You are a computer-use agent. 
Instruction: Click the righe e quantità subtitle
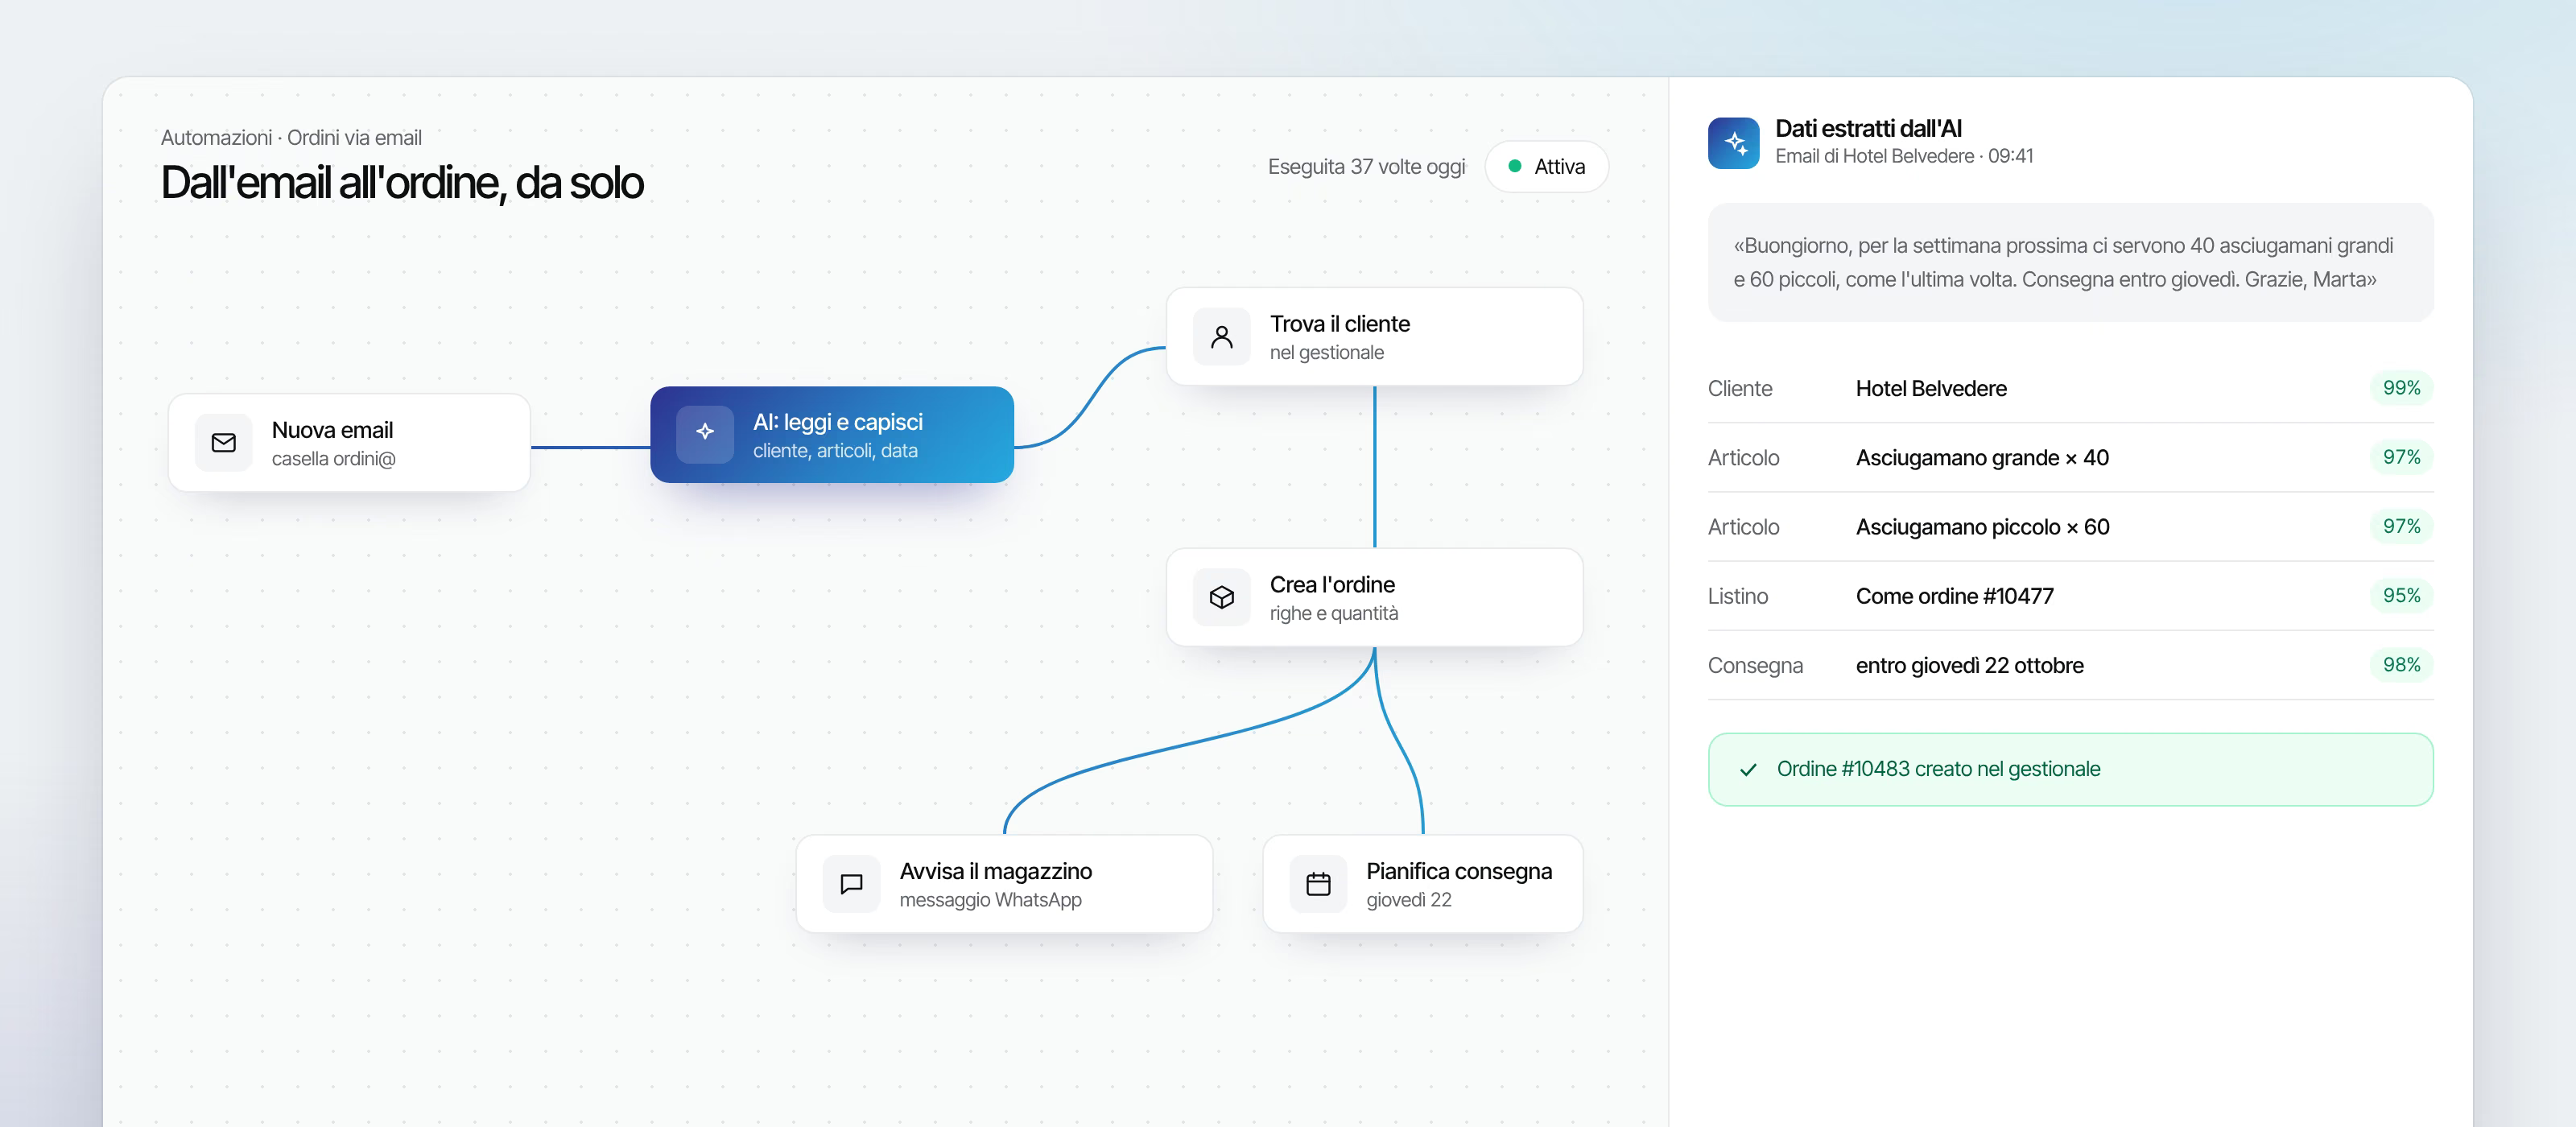click(x=1333, y=613)
